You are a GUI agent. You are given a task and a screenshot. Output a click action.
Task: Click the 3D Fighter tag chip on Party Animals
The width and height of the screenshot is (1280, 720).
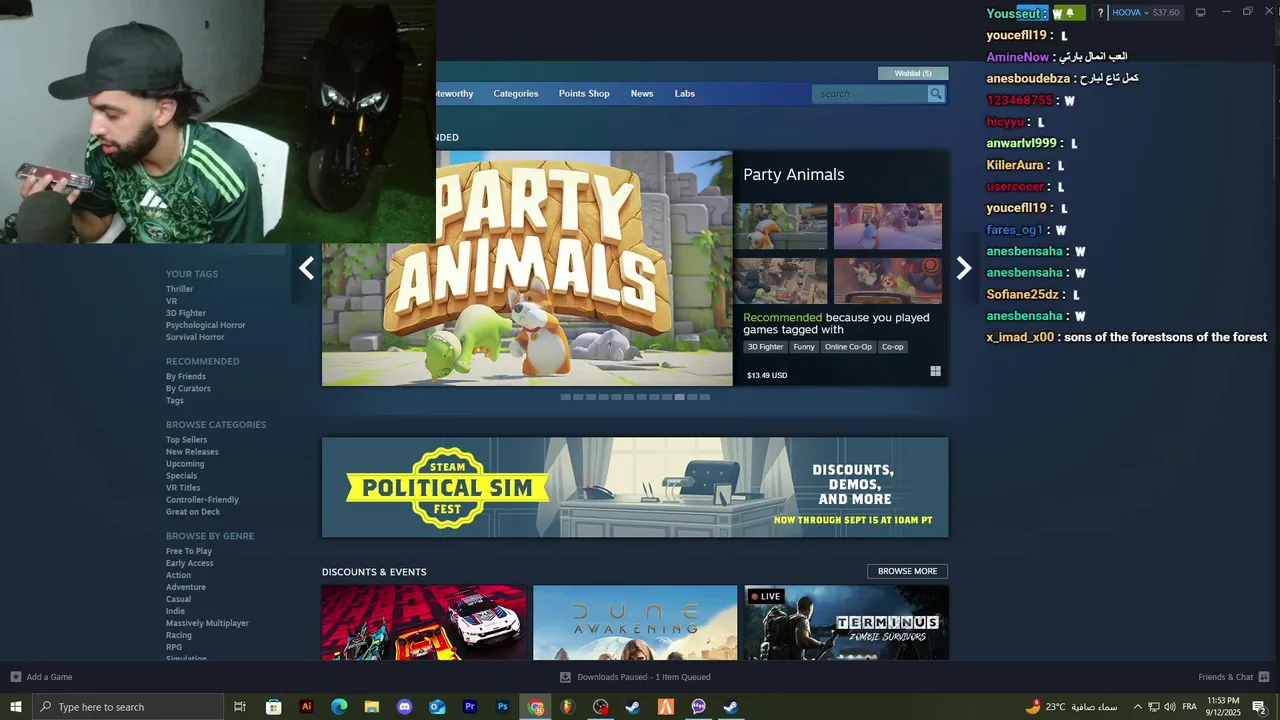[x=765, y=347]
